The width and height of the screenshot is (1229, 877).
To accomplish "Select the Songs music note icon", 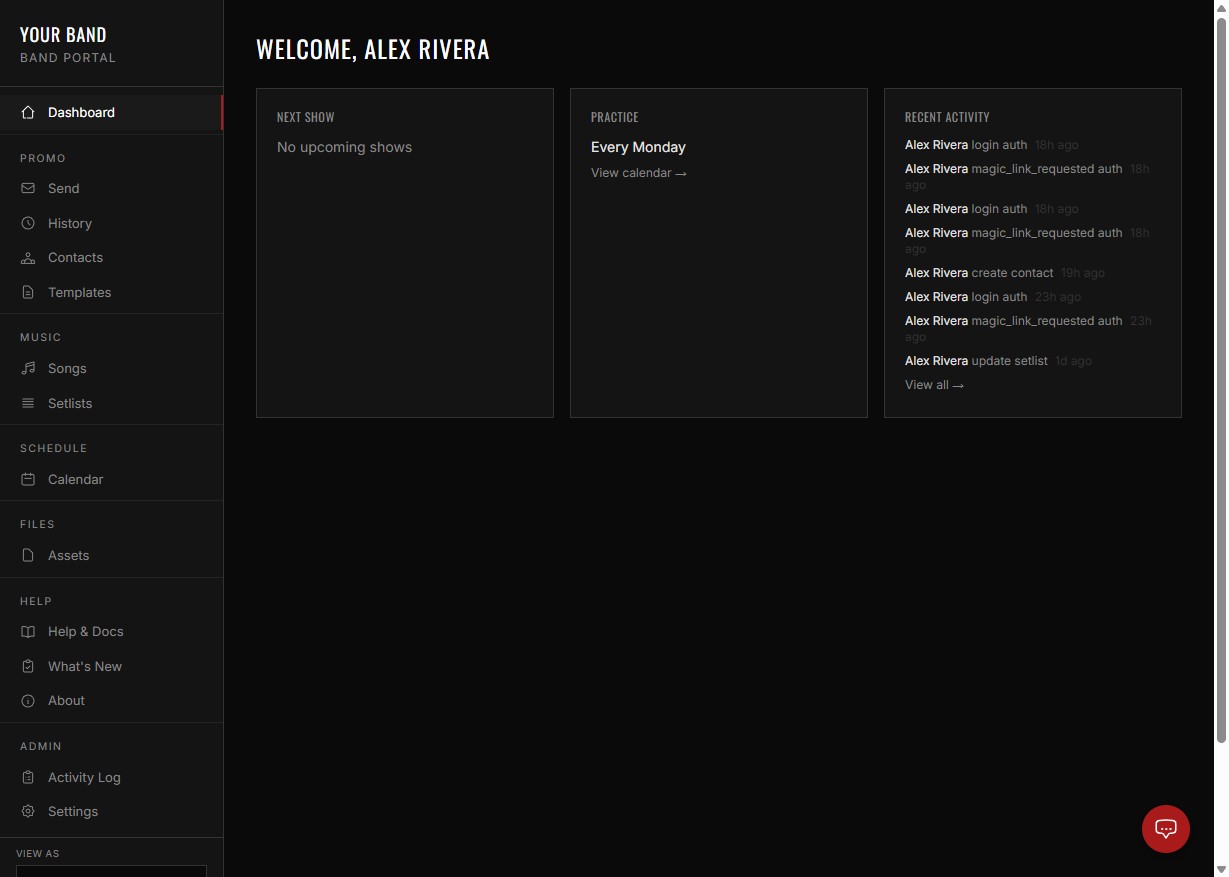I will [28, 368].
